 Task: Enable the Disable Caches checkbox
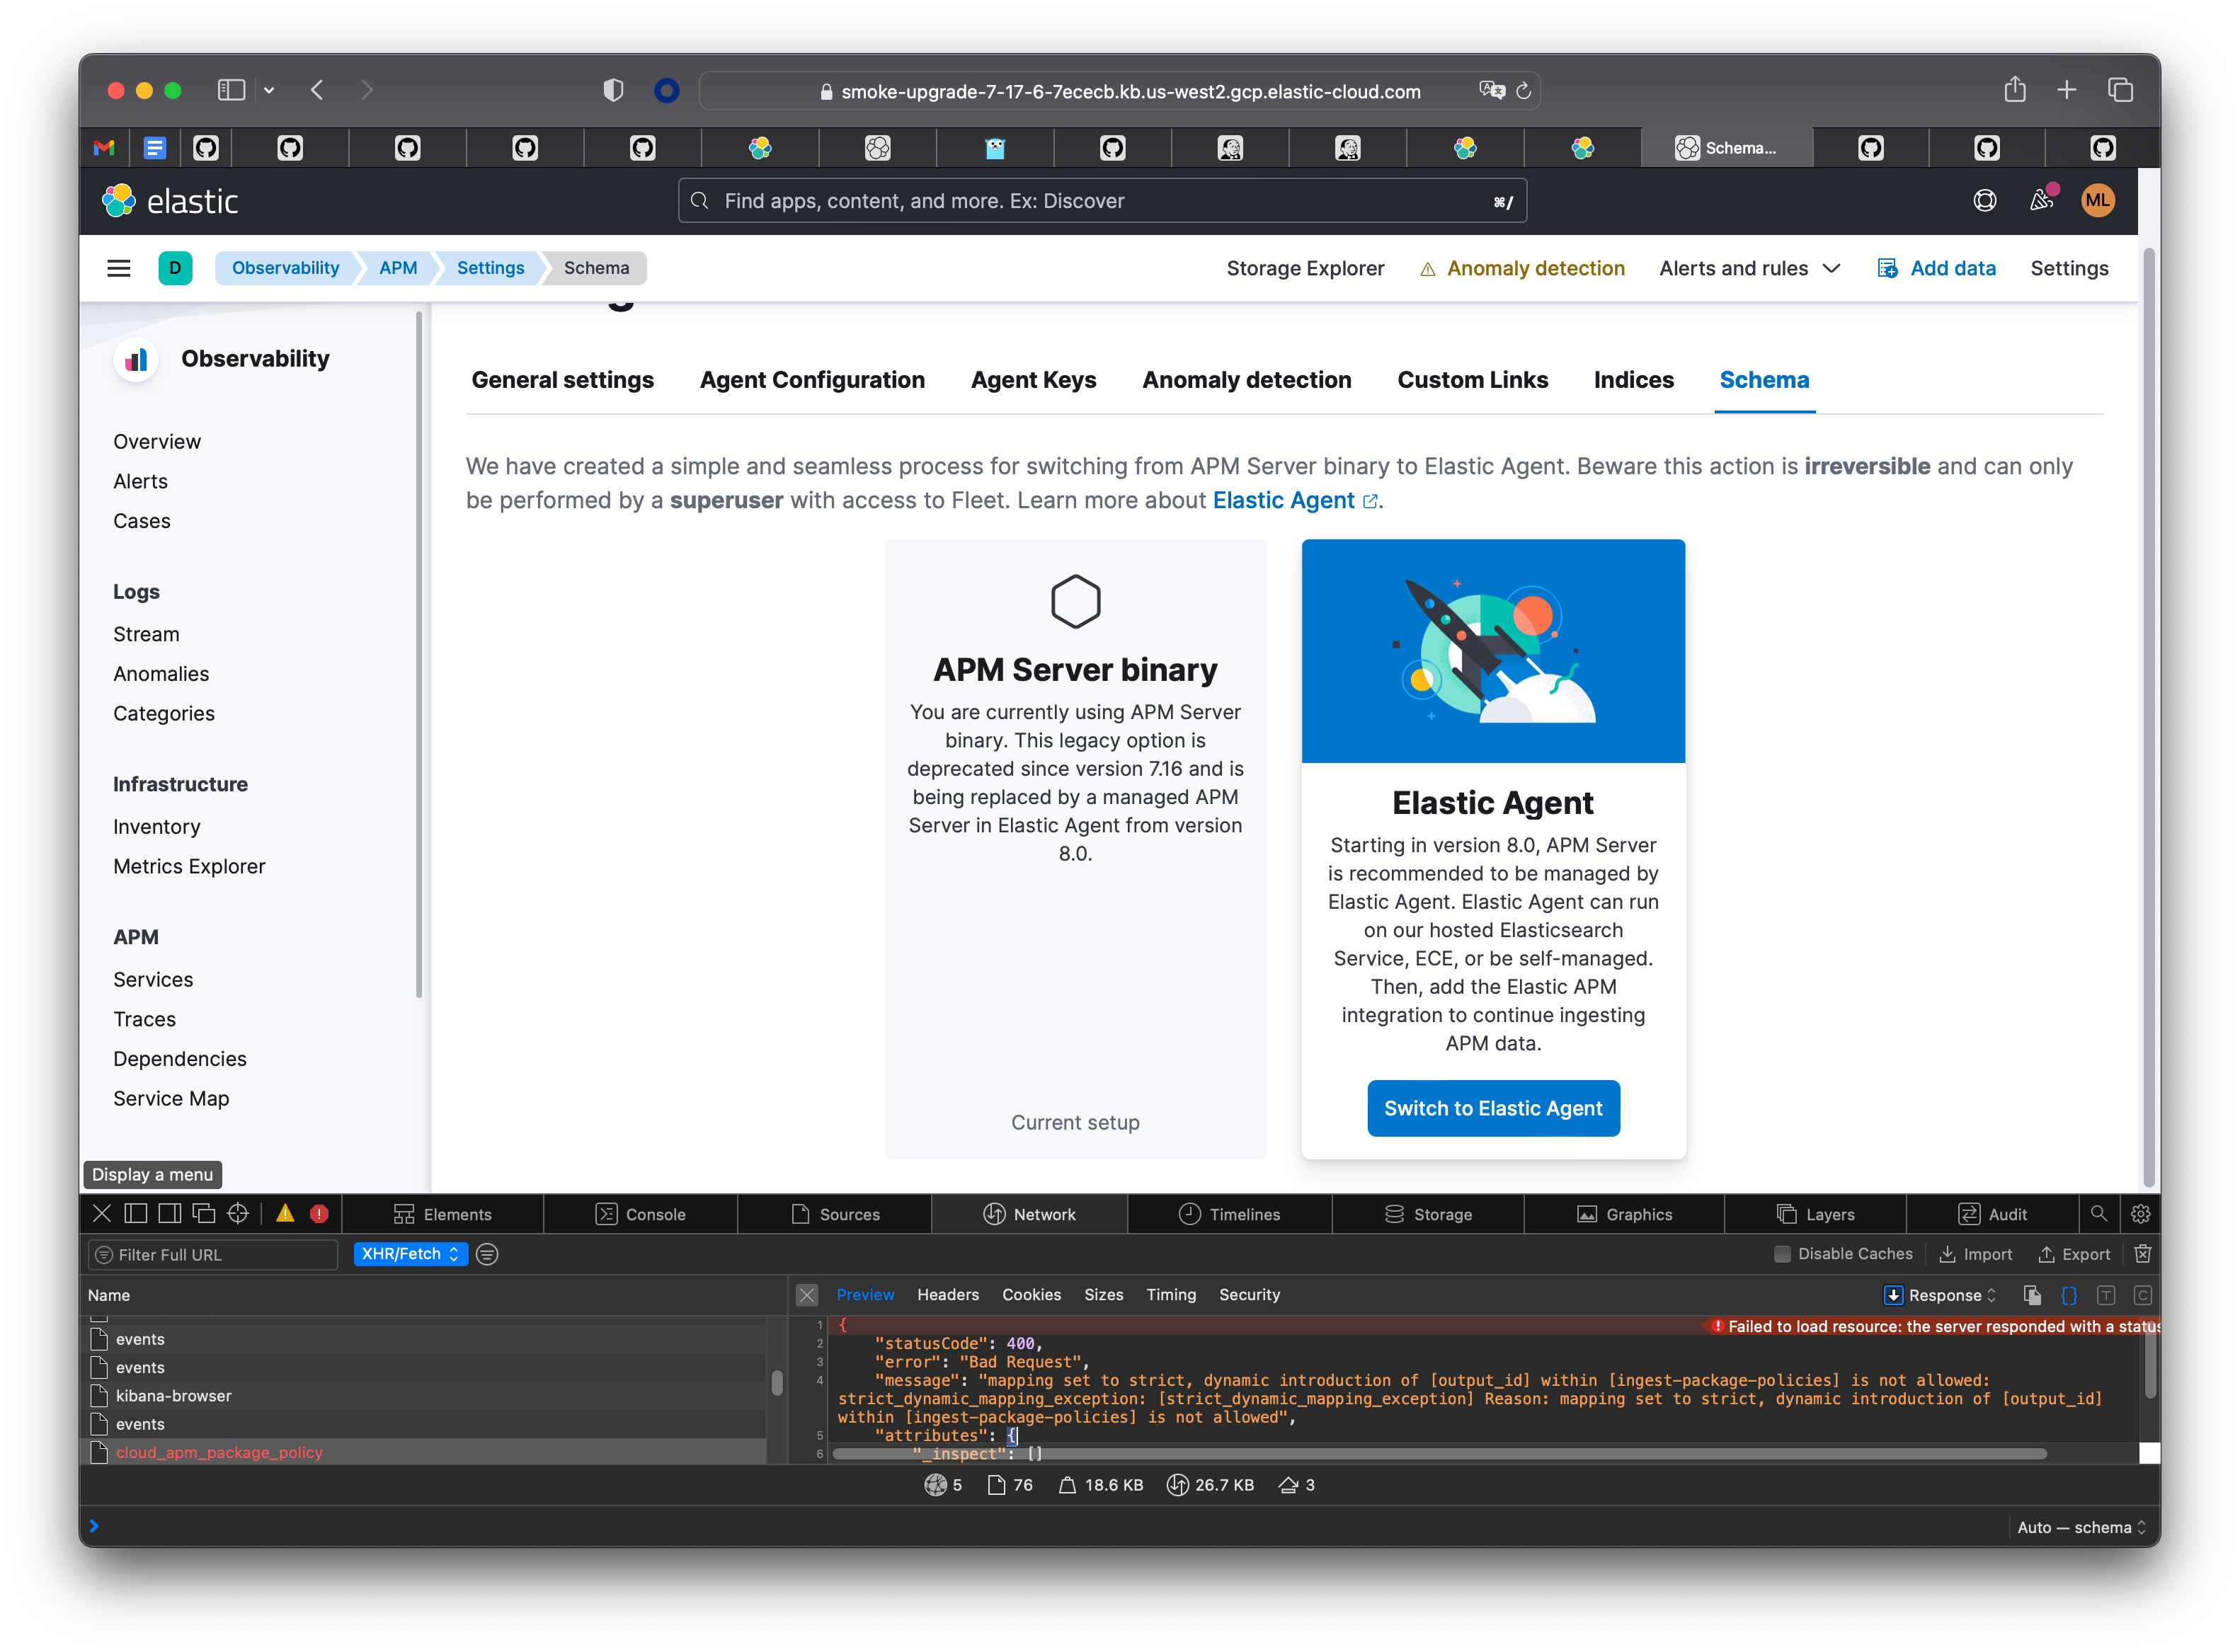pyautogui.click(x=1782, y=1254)
